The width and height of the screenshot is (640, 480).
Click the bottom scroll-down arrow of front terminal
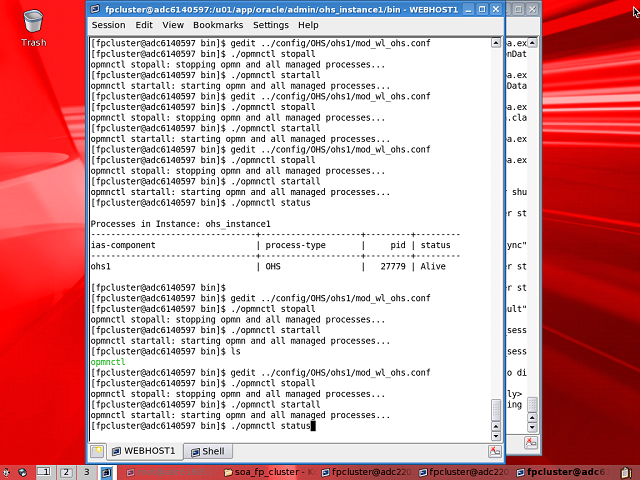pyautogui.click(x=496, y=436)
